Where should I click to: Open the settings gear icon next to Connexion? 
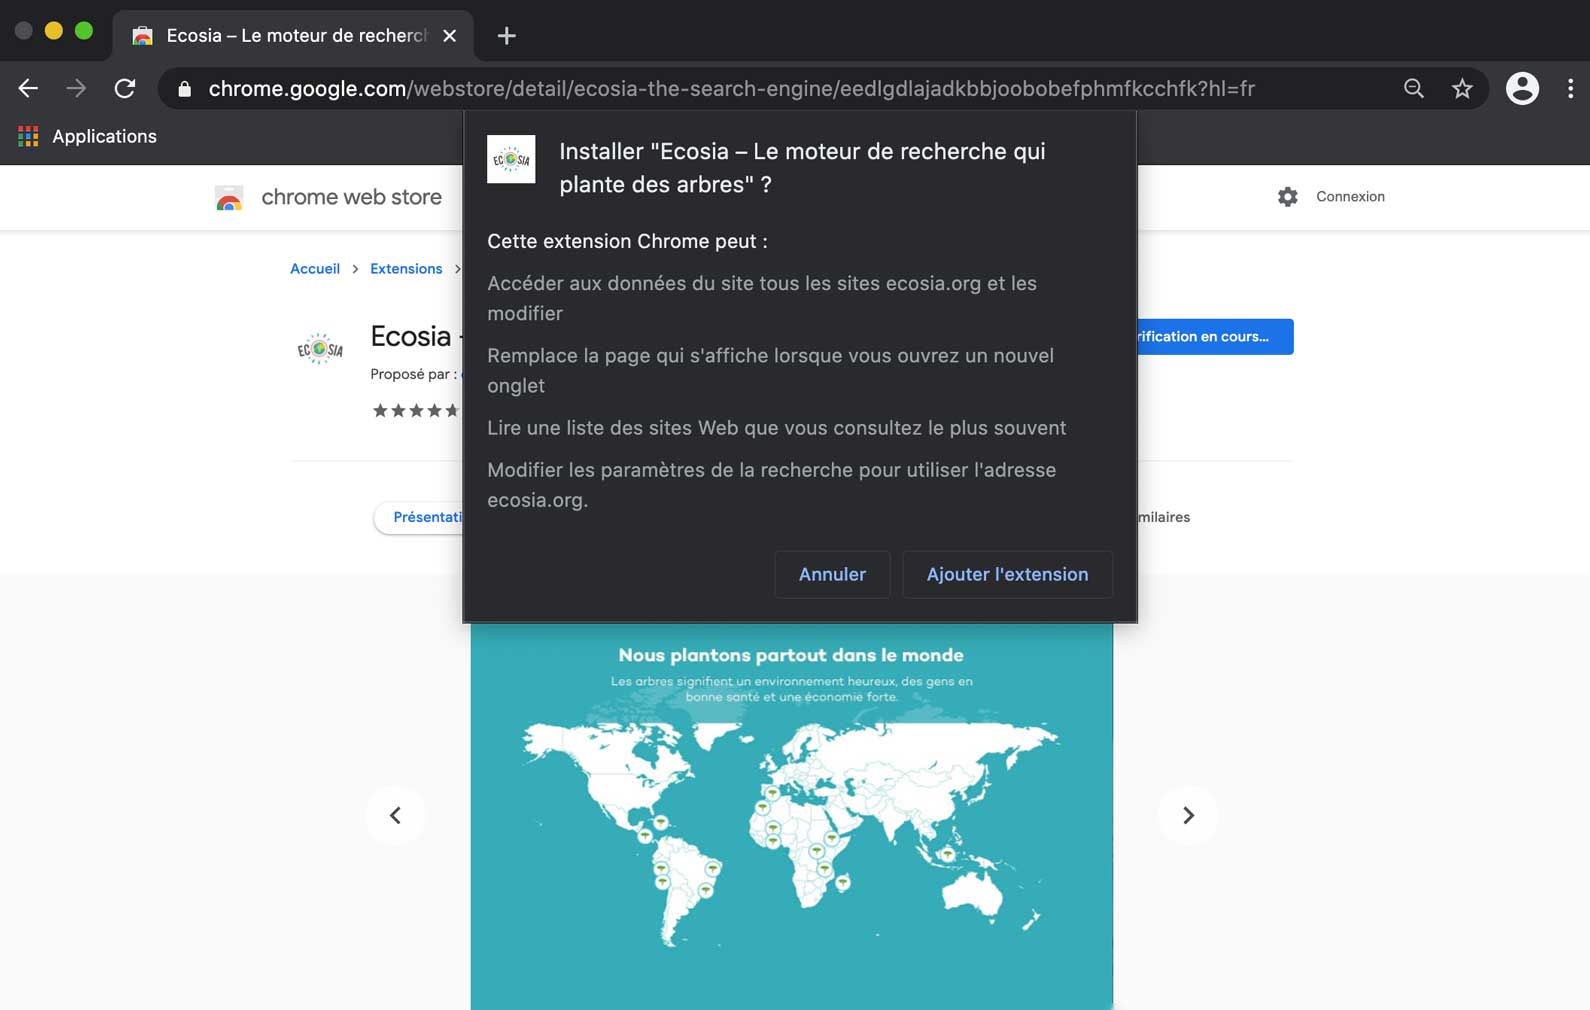1288,197
